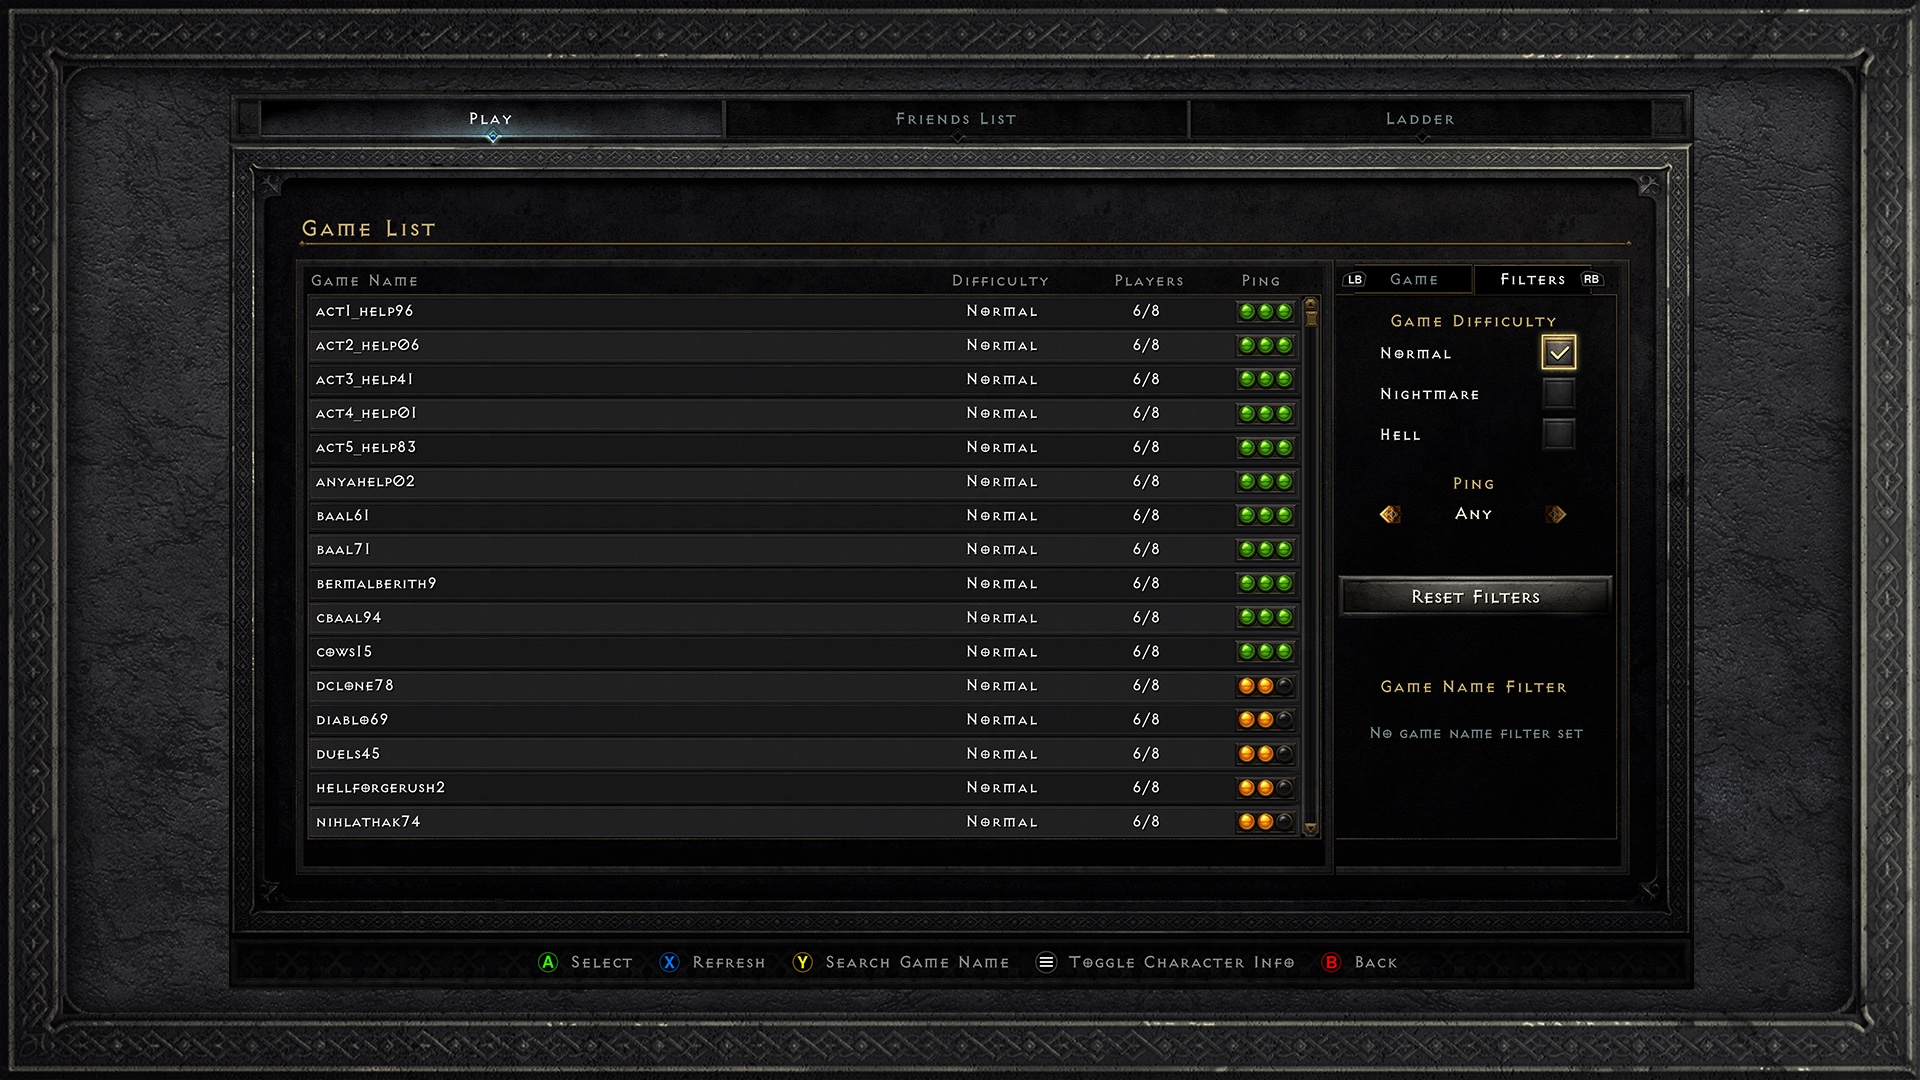Enable the Nightmare difficulty checkbox
Screen dimensions: 1920x1080
click(x=1557, y=393)
